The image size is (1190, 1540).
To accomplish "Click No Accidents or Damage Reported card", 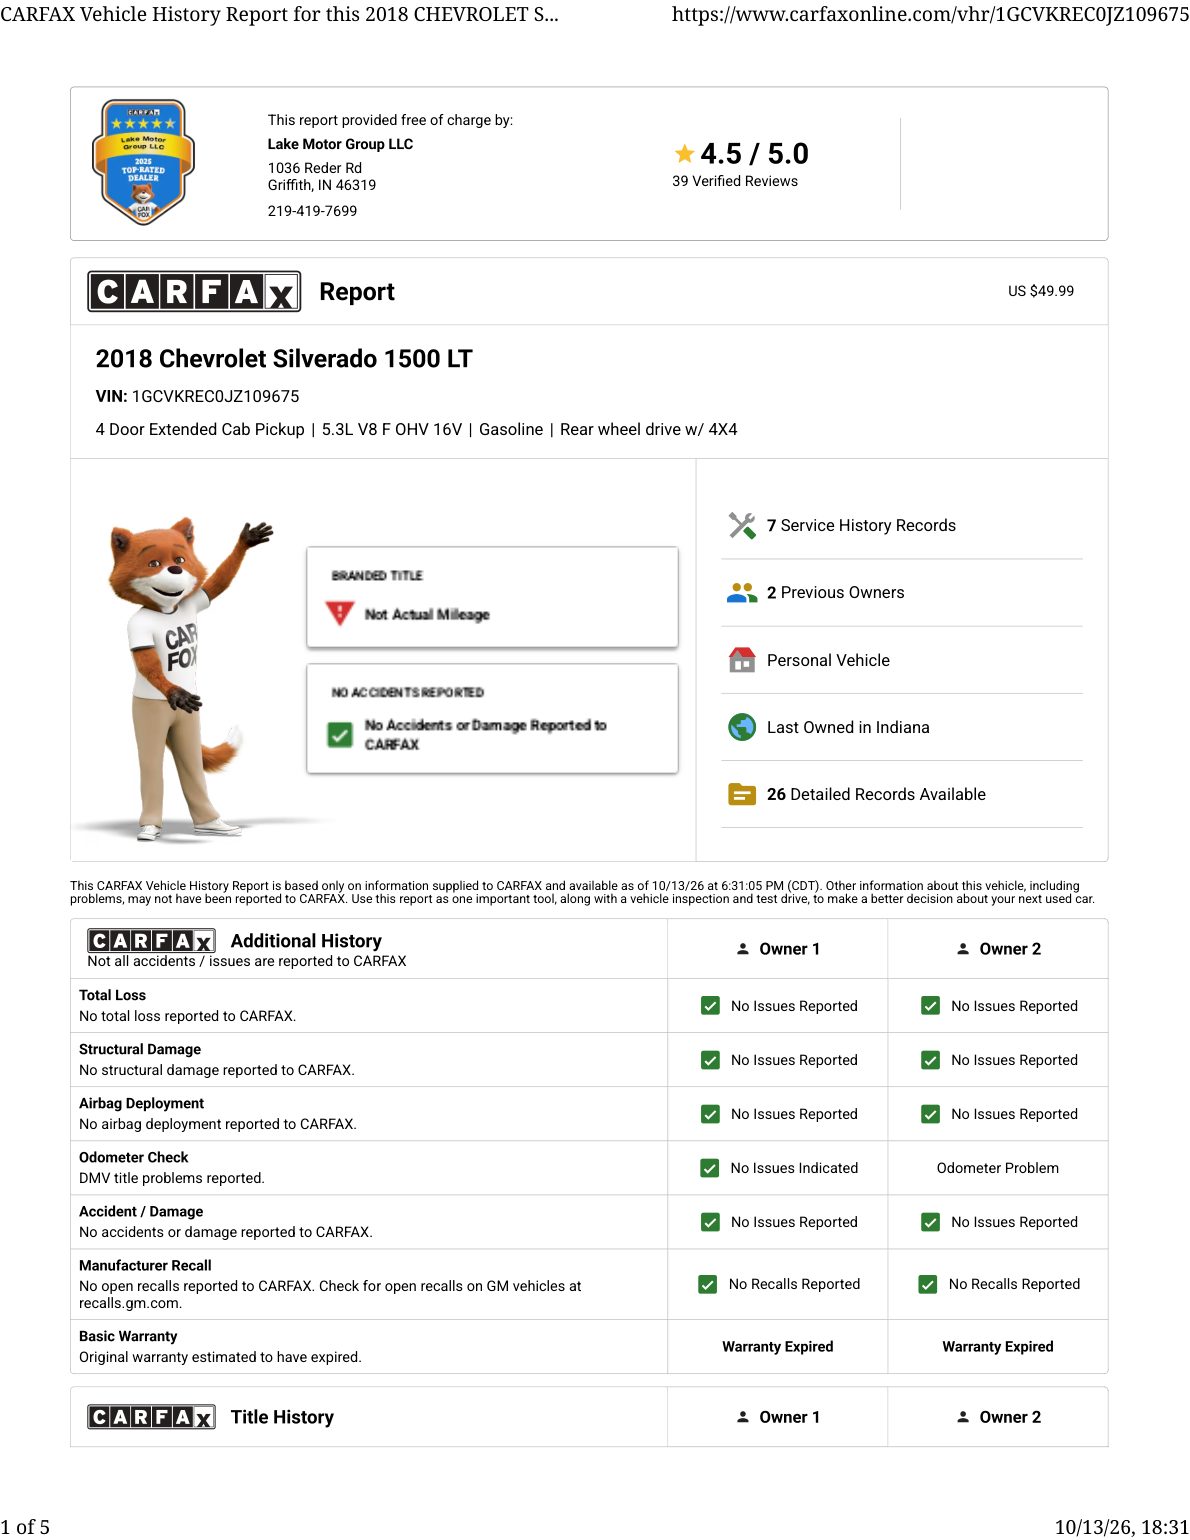I will [x=492, y=718].
